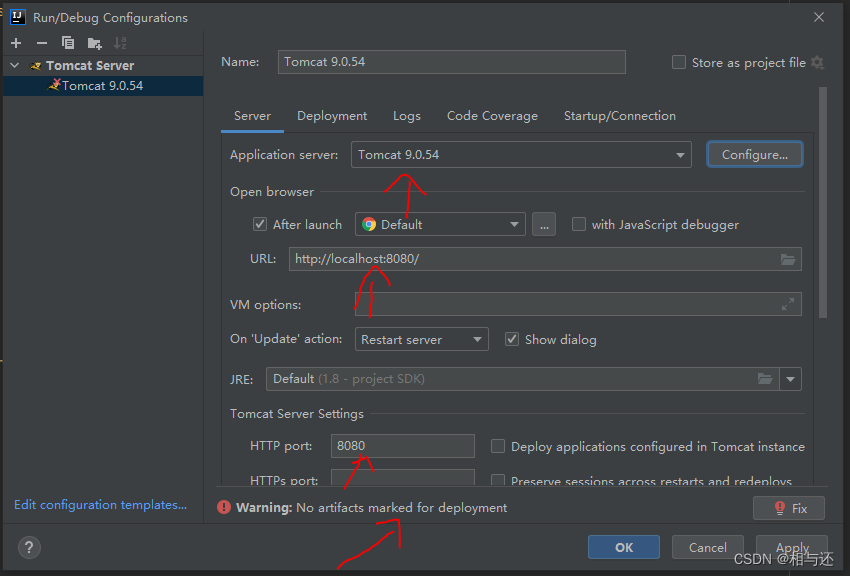Sort configurations alphabetically

tap(120, 43)
